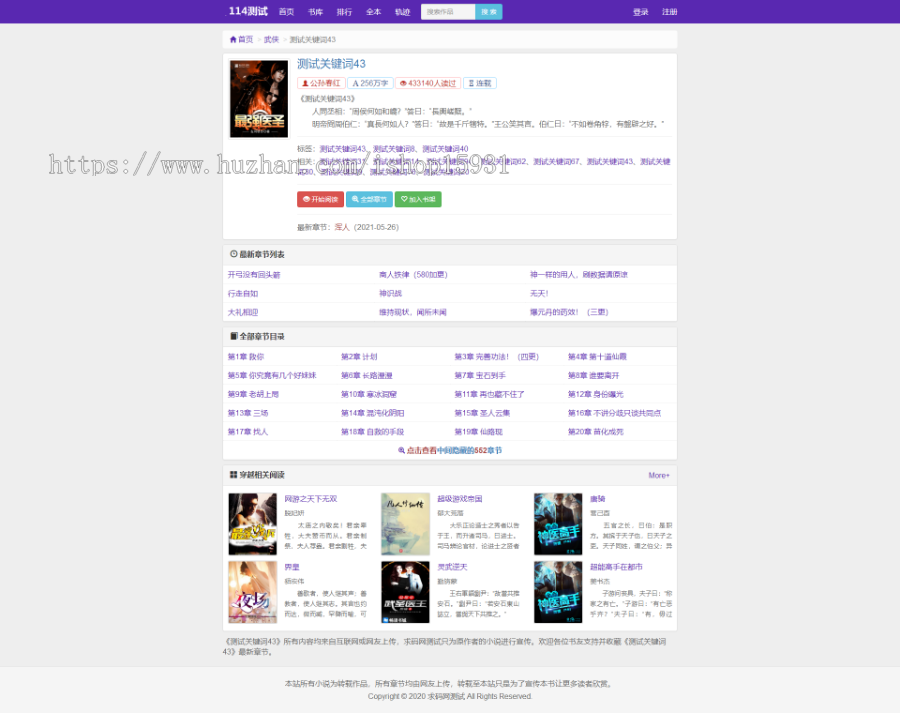Image resolution: width=900 pixels, height=713 pixels.
Task: Open the 登录 login link
Action: [x=641, y=12]
